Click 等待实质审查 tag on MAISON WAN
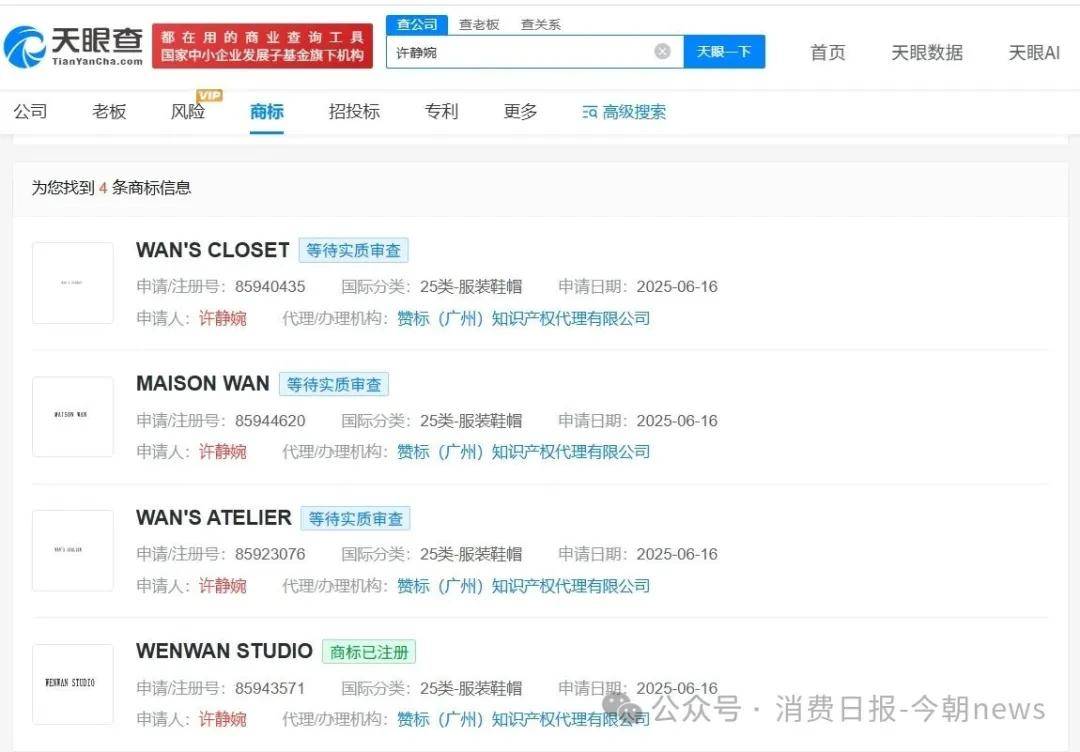 click(334, 384)
